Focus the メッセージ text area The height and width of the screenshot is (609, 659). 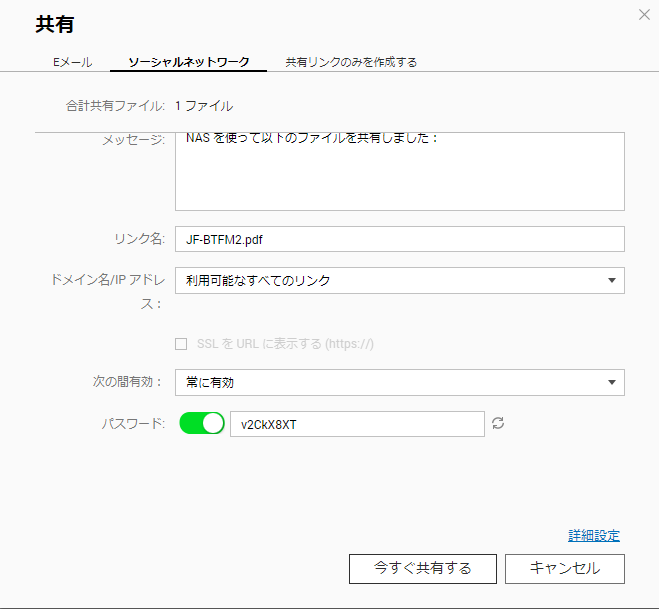tap(400, 171)
